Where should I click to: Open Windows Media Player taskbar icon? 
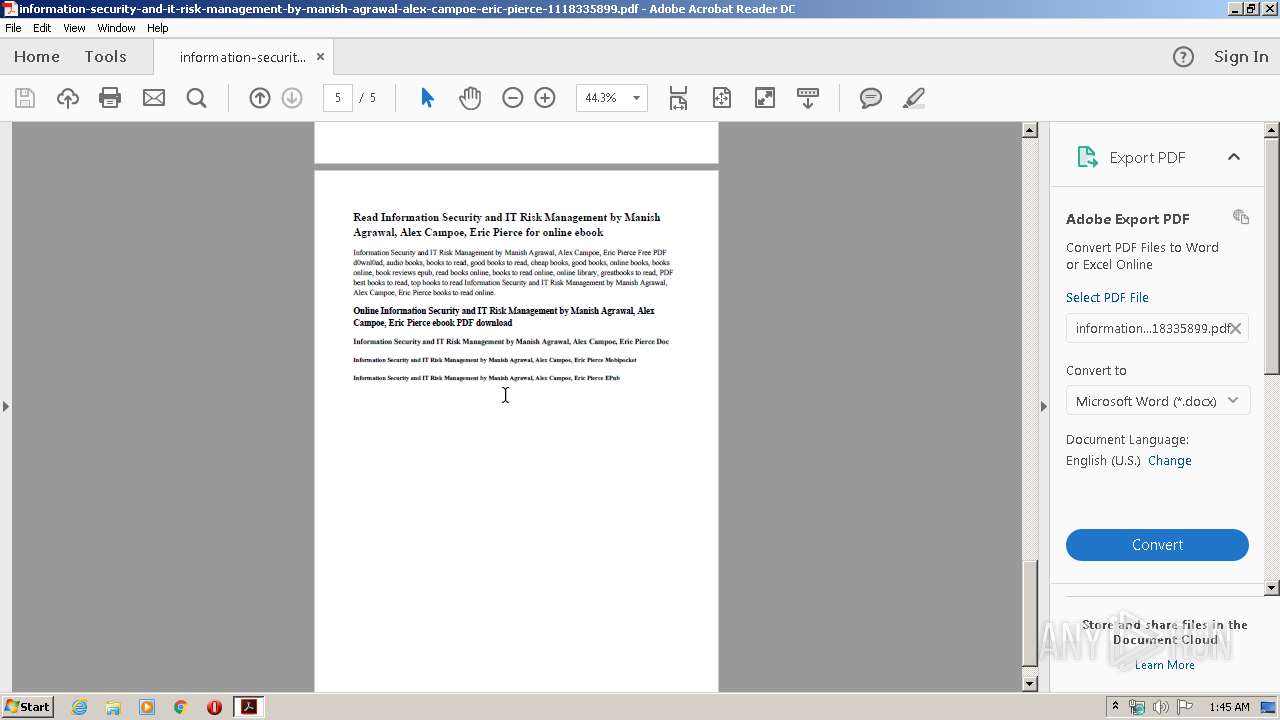[147, 707]
